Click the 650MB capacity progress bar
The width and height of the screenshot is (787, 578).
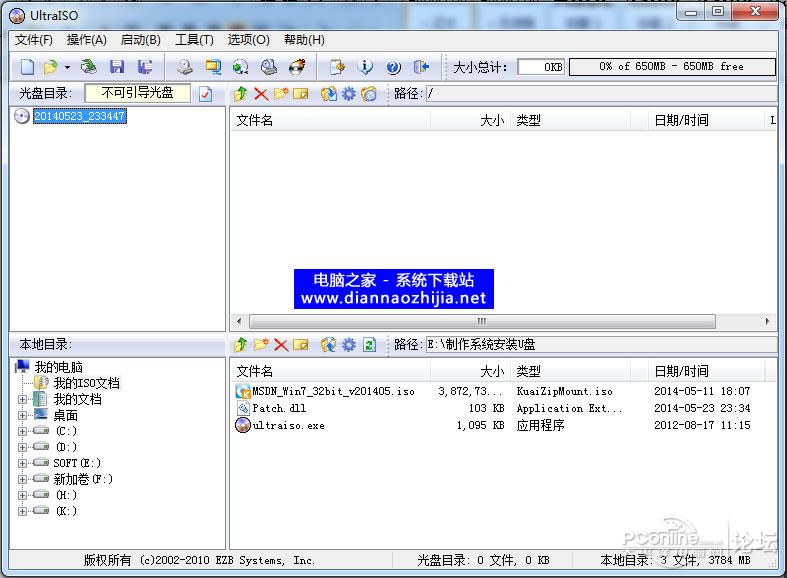coord(672,67)
